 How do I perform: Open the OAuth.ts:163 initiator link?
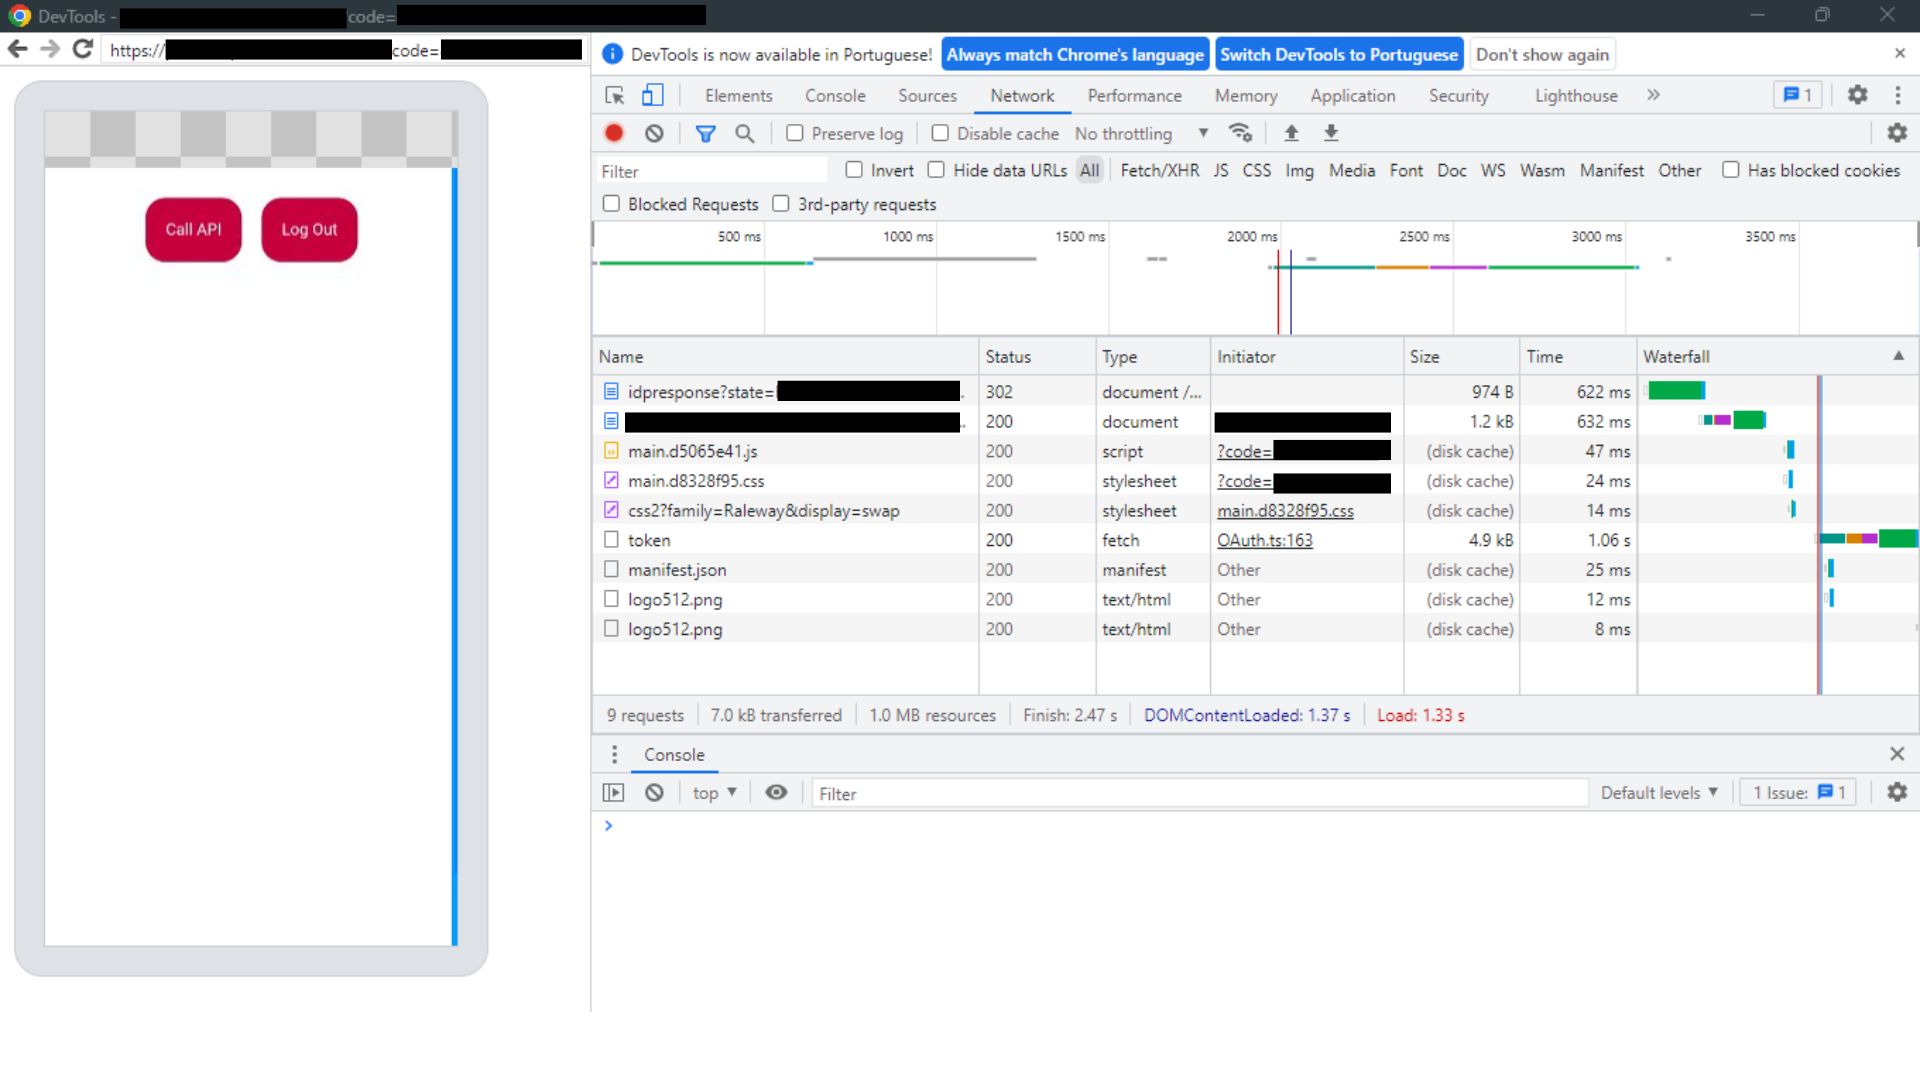coord(1264,540)
